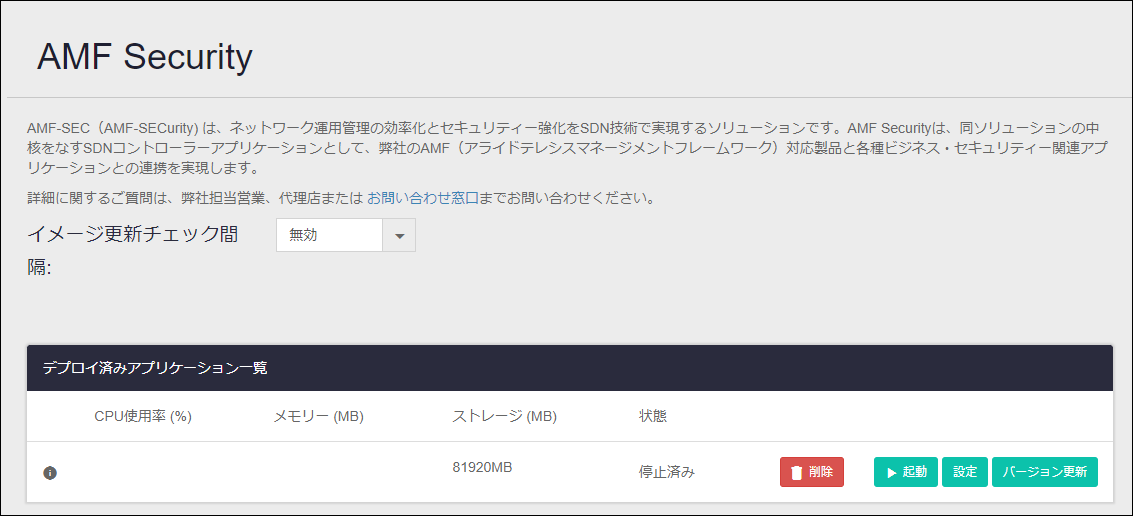
Task: Click the 状態 column header
Action: (652, 416)
